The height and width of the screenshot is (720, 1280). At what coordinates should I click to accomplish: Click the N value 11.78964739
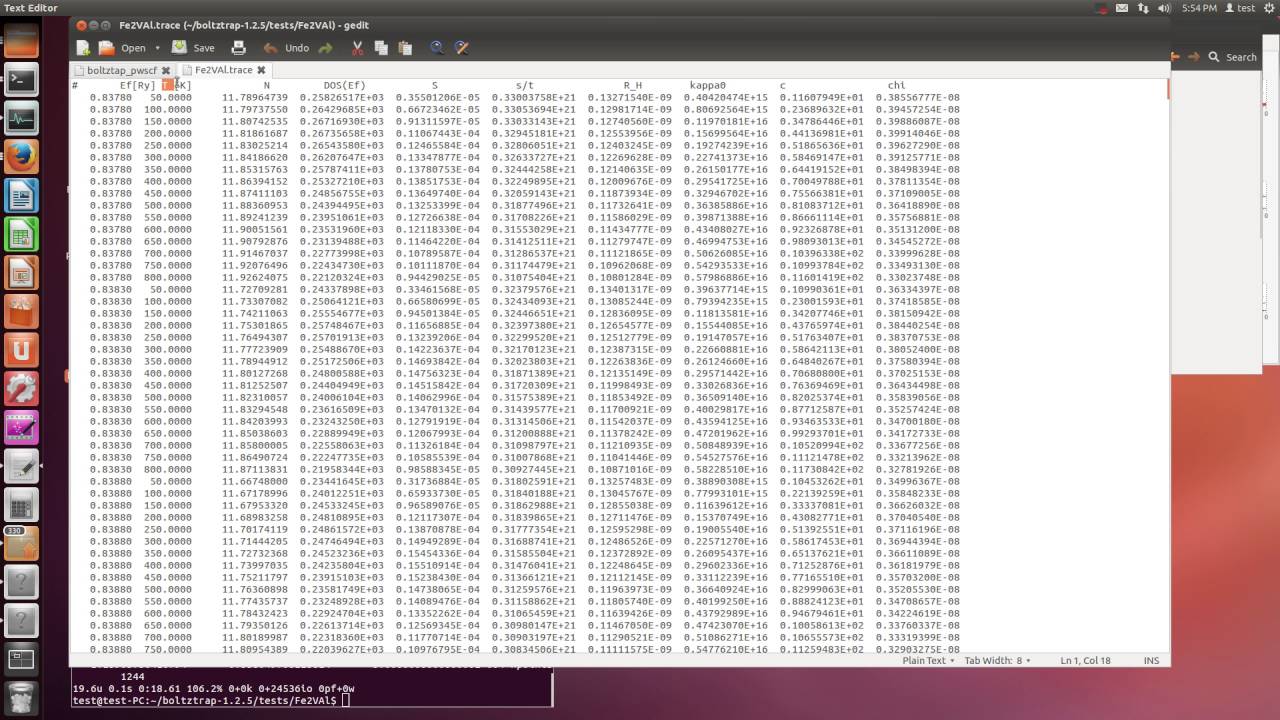point(254,97)
